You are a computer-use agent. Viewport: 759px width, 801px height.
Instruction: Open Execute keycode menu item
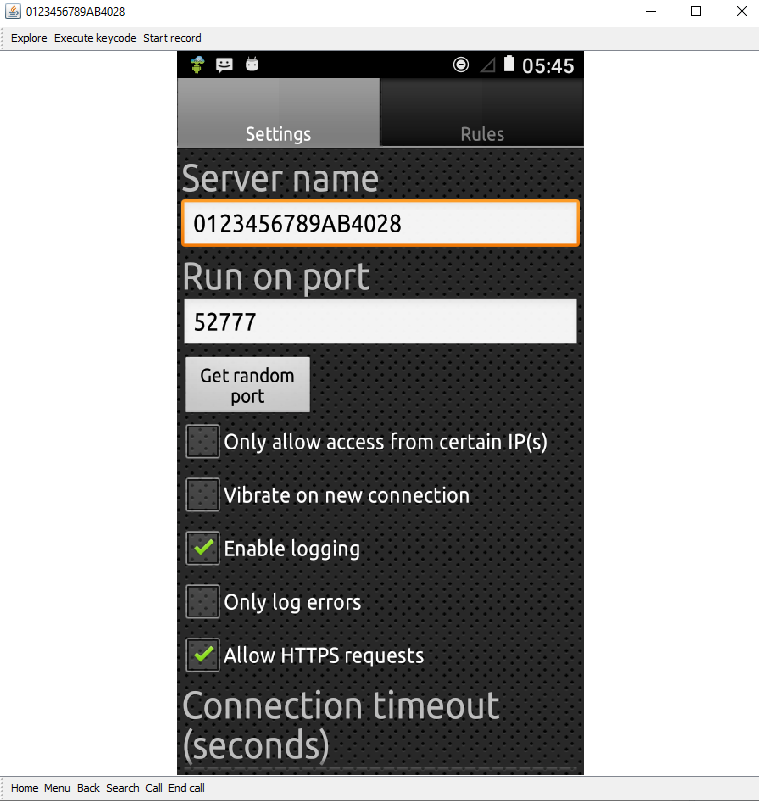[95, 38]
